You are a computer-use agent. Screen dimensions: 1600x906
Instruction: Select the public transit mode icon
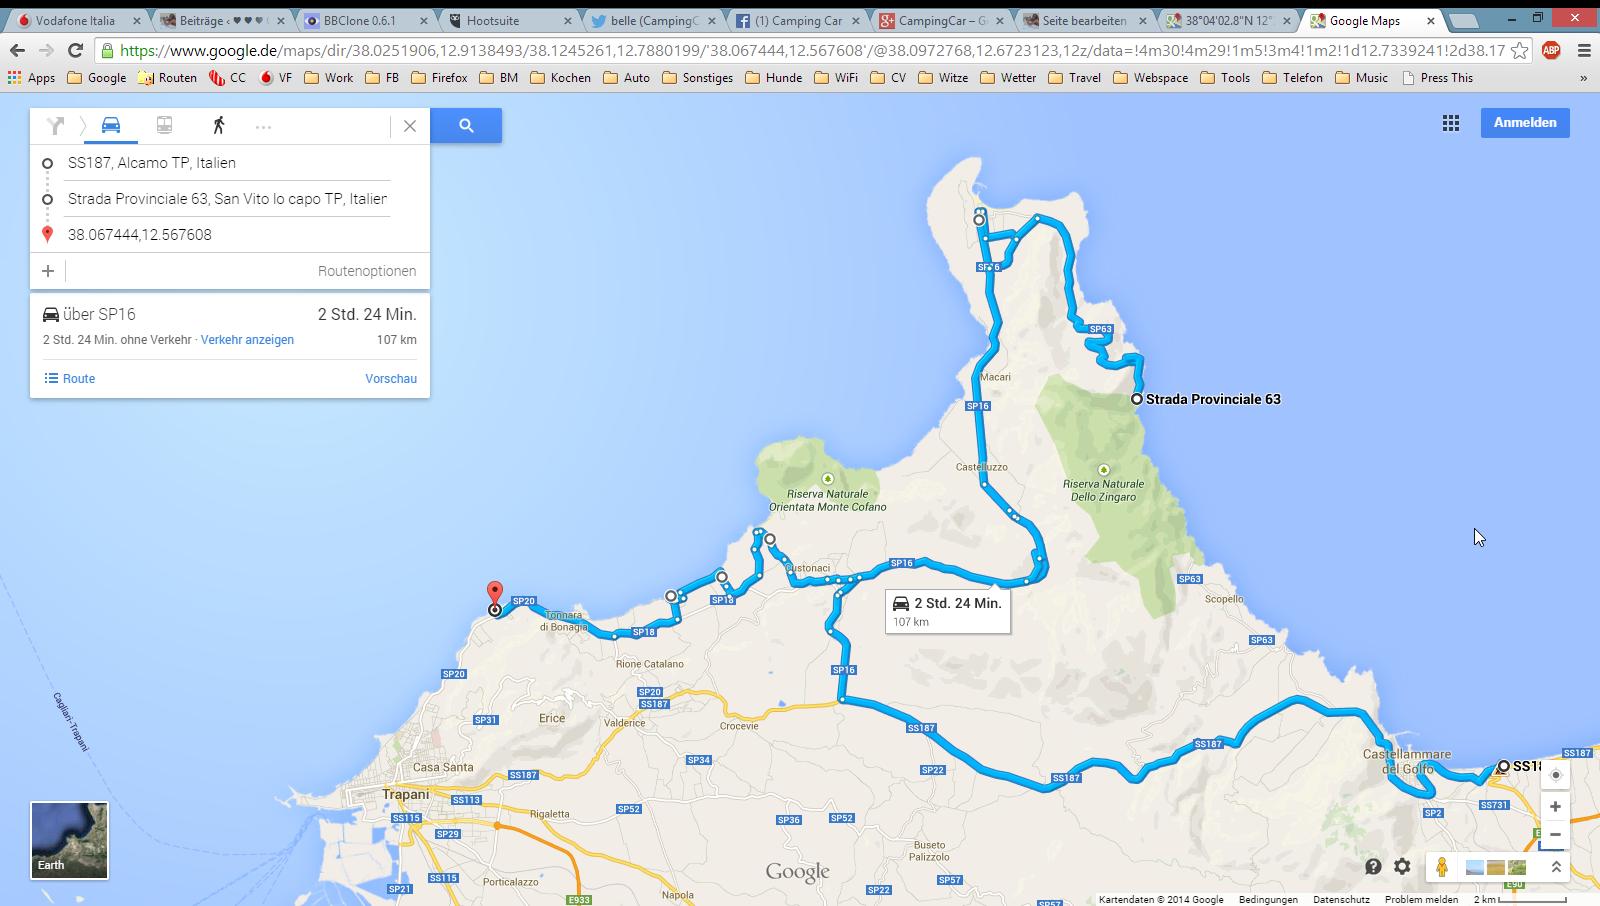[164, 125]
